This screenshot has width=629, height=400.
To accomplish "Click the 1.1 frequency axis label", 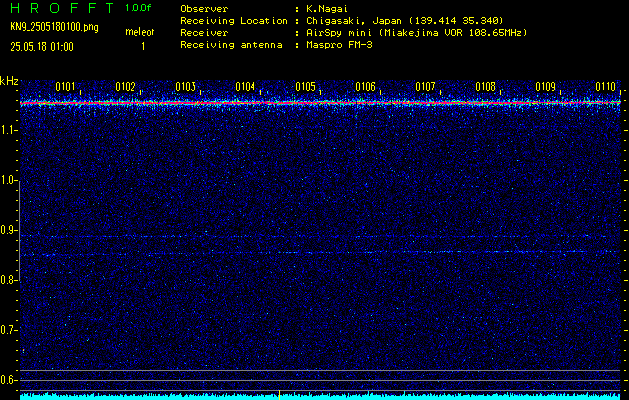I will (8, 130).
